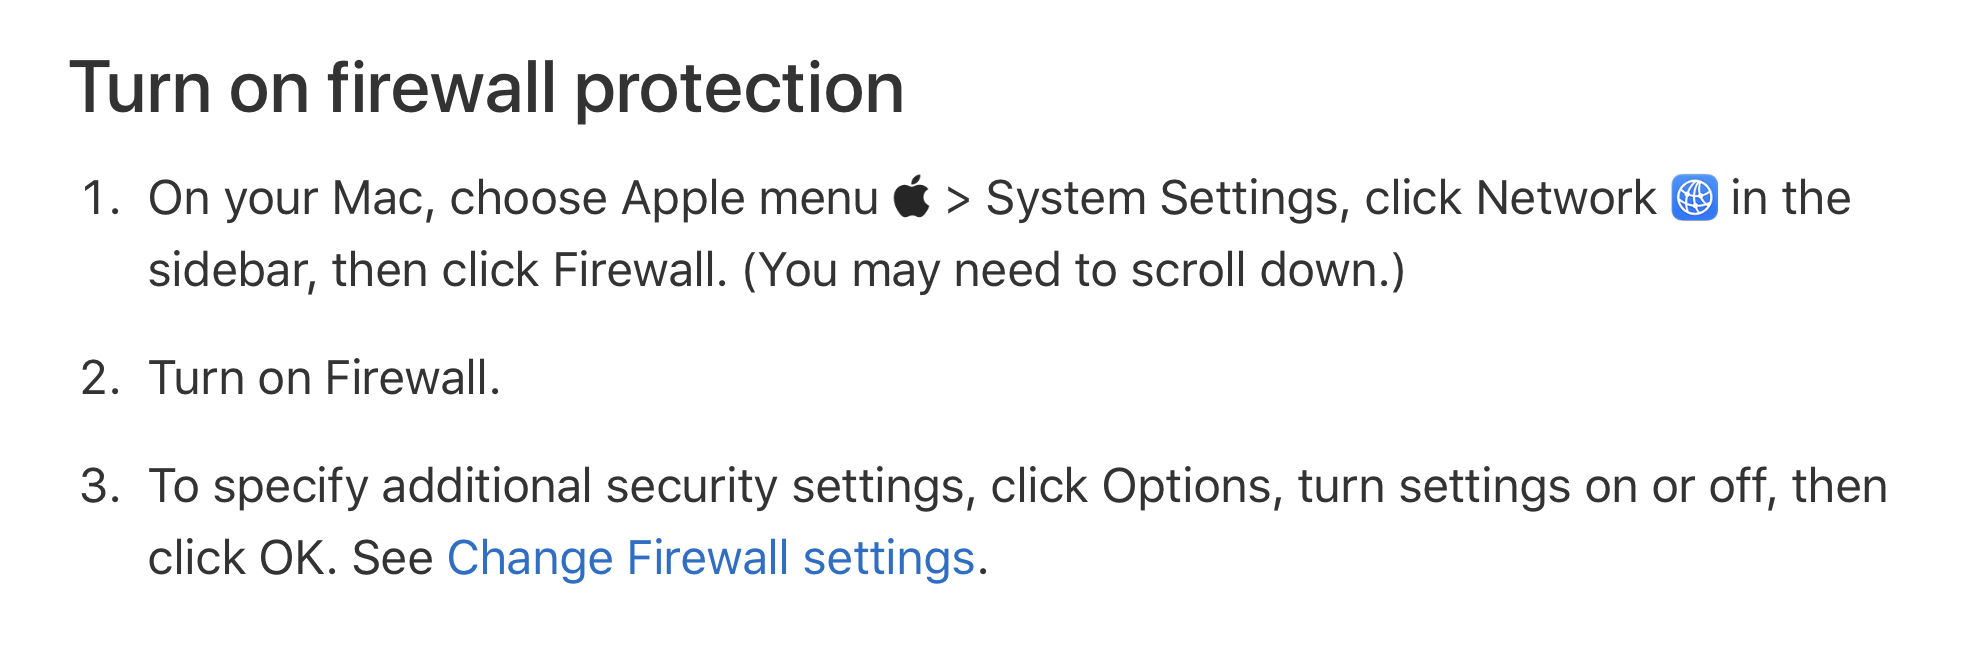Click the parenthetical You may need to scroll down
Screen dimensions: 1988x648
(x=1074, y=270)
